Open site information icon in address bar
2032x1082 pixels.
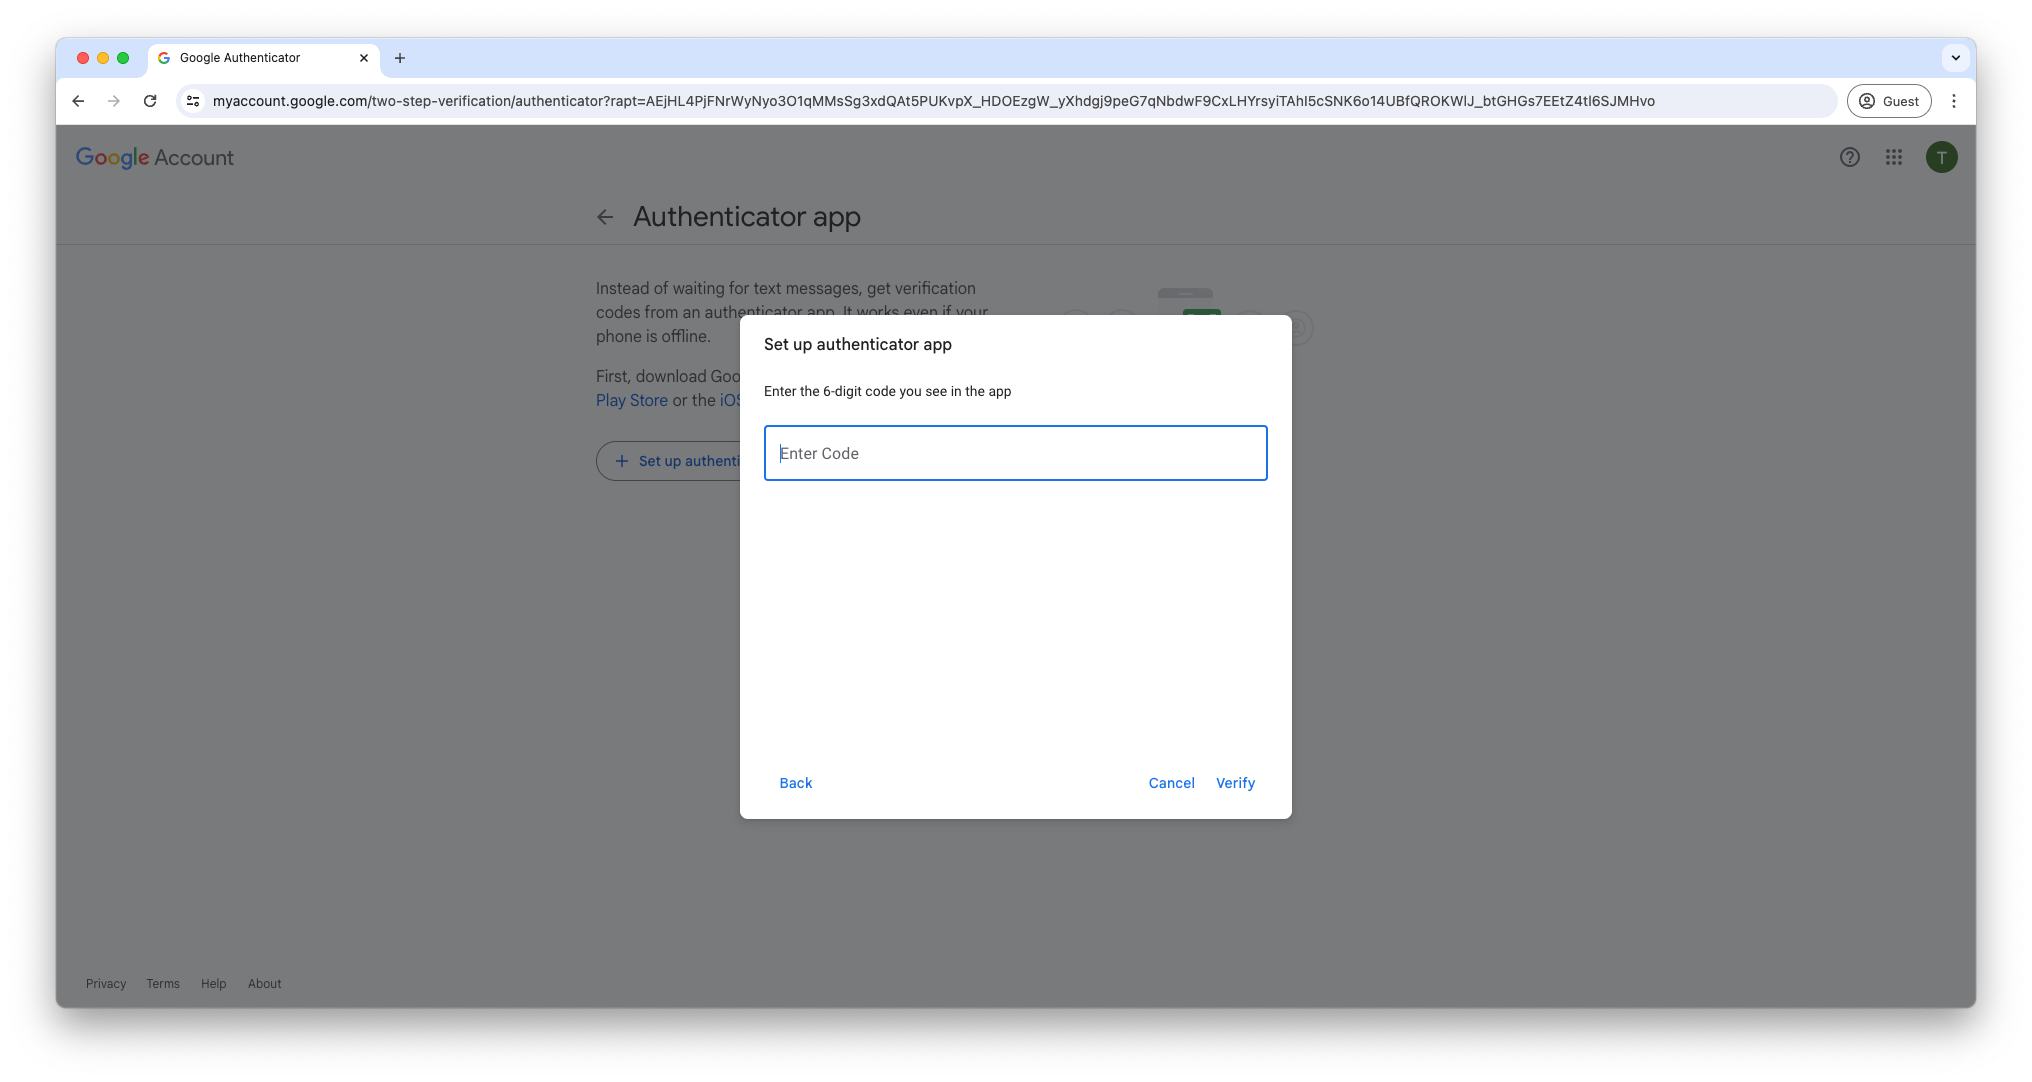tap(194, 101)
